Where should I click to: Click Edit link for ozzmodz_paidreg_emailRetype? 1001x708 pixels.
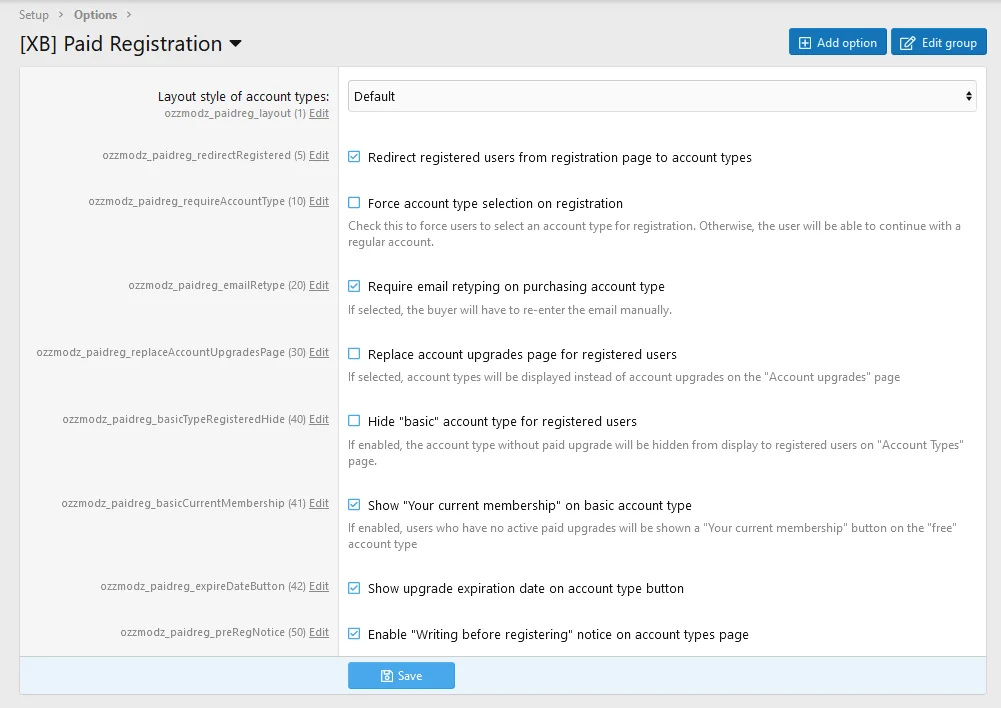318,285
